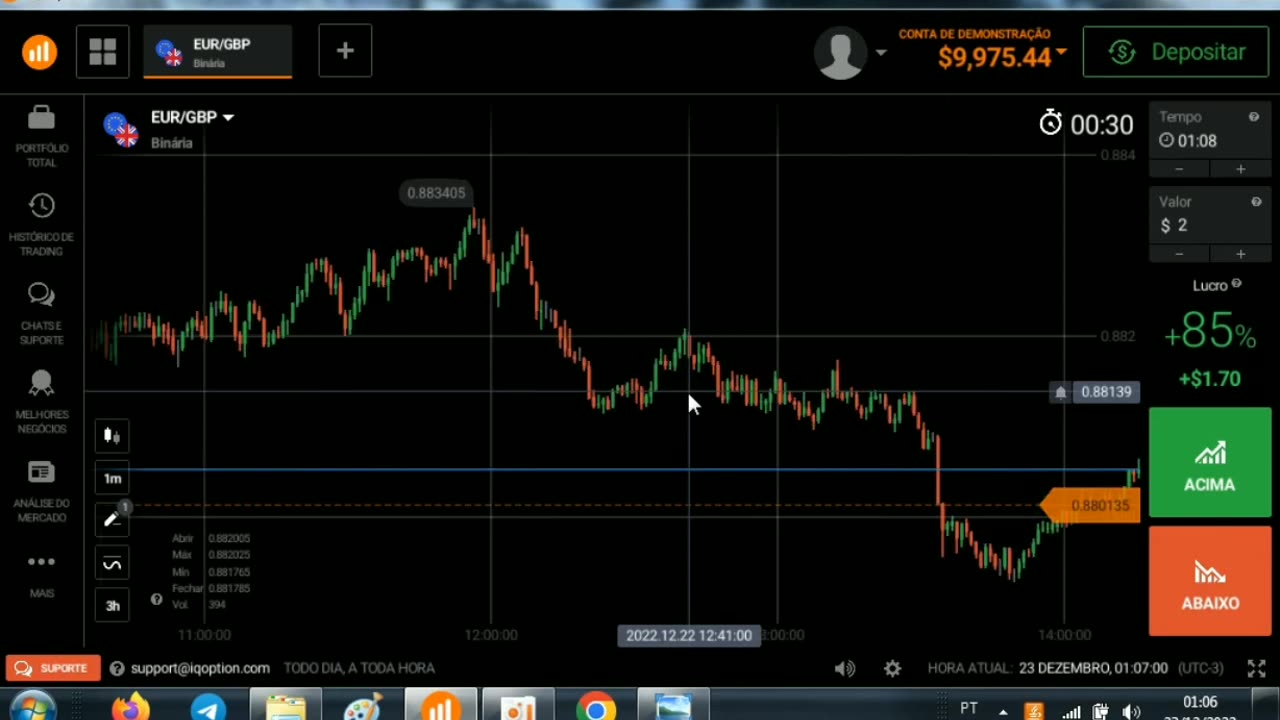The image size is (1280, 720).
Task: Select the 3h chart time range
Action: point(112,606)
